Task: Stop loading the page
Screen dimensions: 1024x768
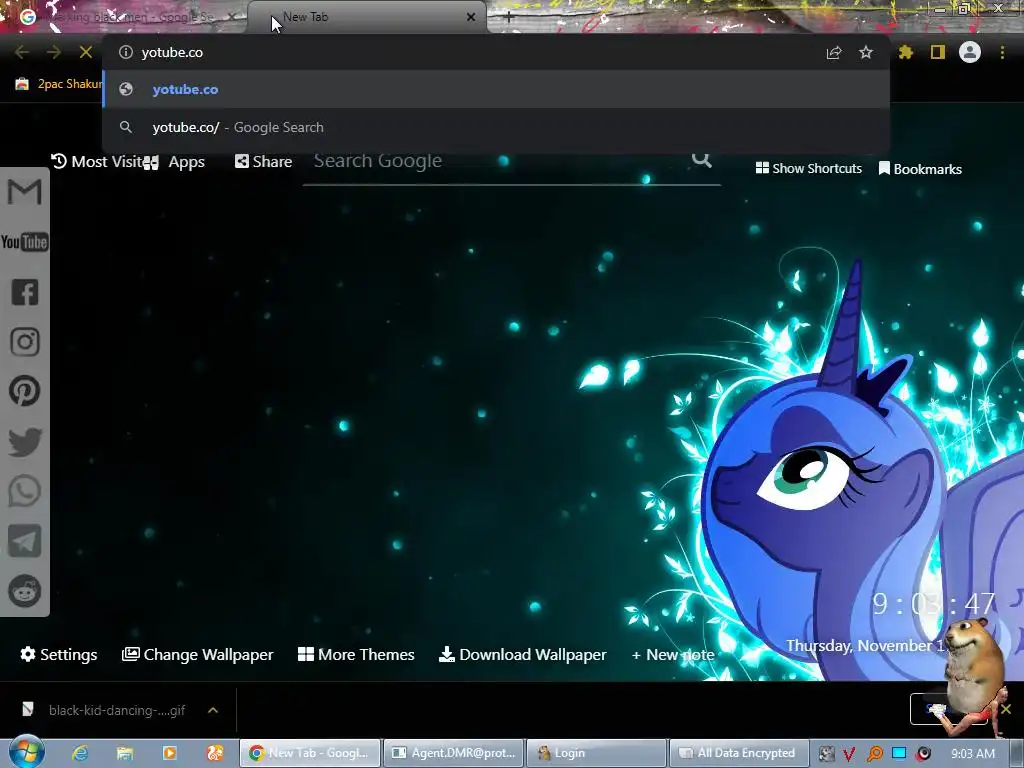Action: (86, 52)
